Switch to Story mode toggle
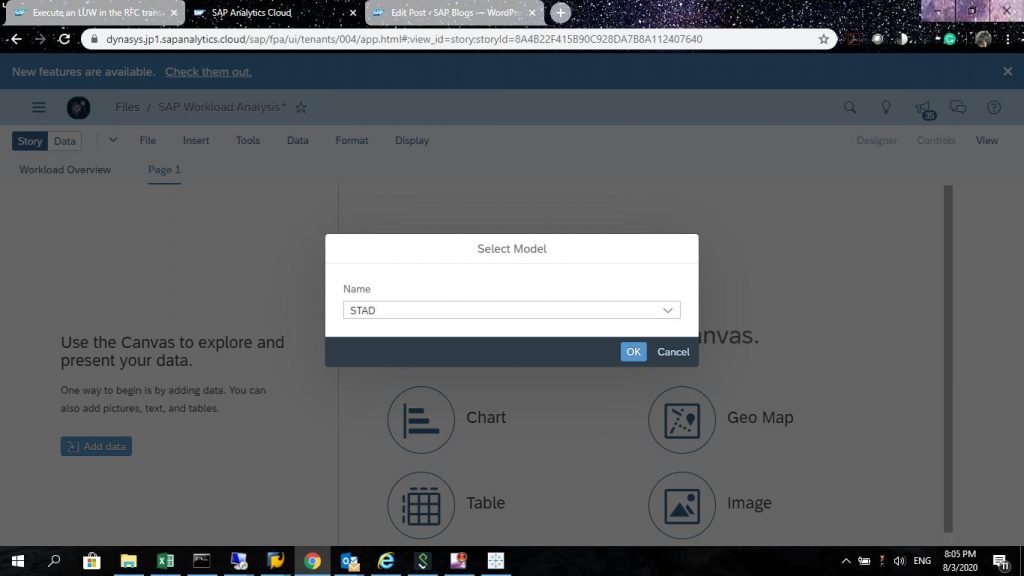Image resolution: width=1024 pixels, height=576 pixels. tap(29, 141)
